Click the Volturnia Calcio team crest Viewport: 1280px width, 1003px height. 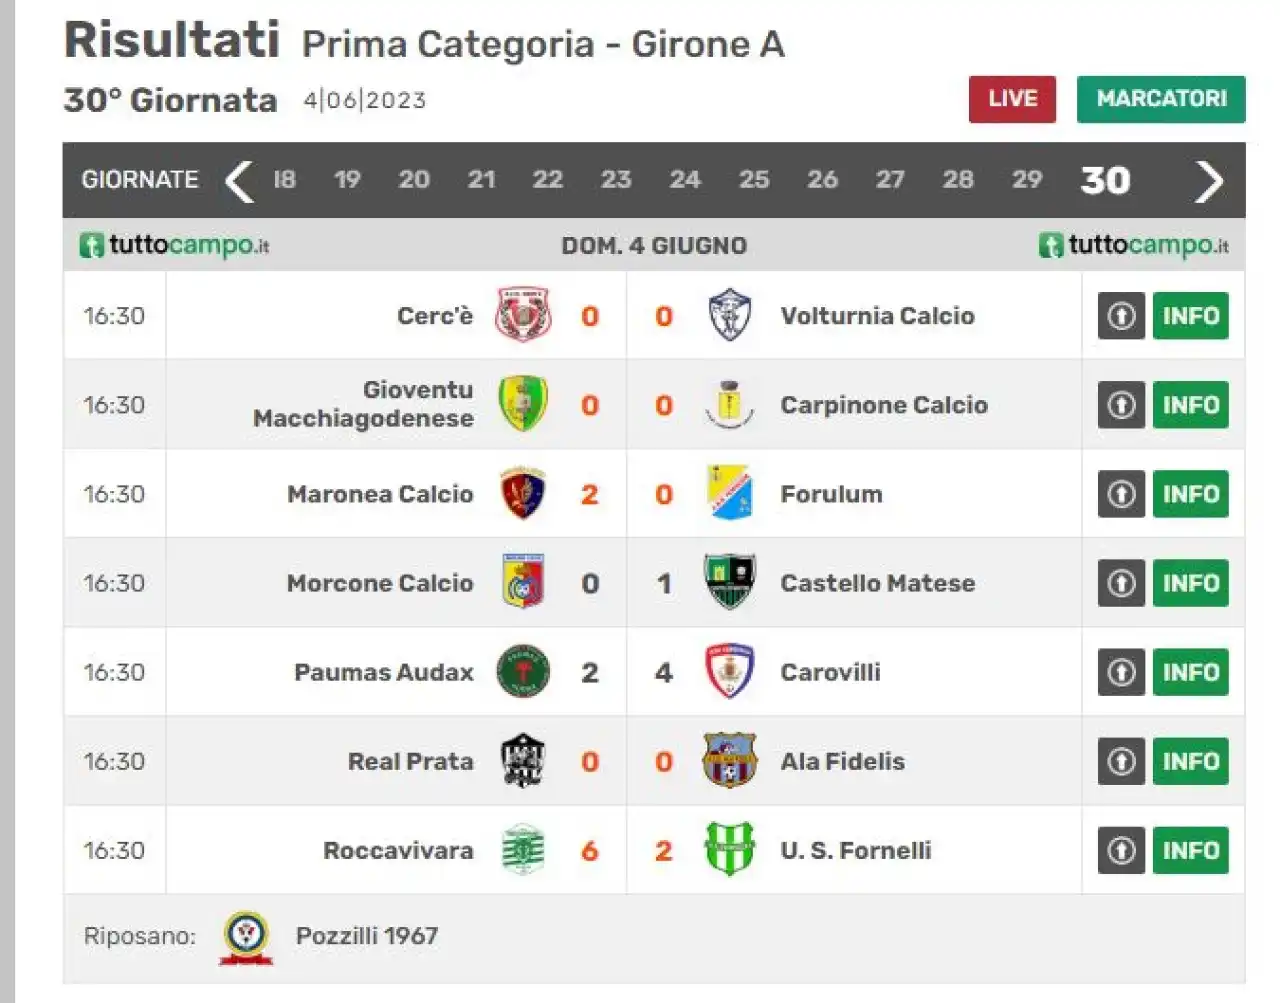tap(729, 315)
